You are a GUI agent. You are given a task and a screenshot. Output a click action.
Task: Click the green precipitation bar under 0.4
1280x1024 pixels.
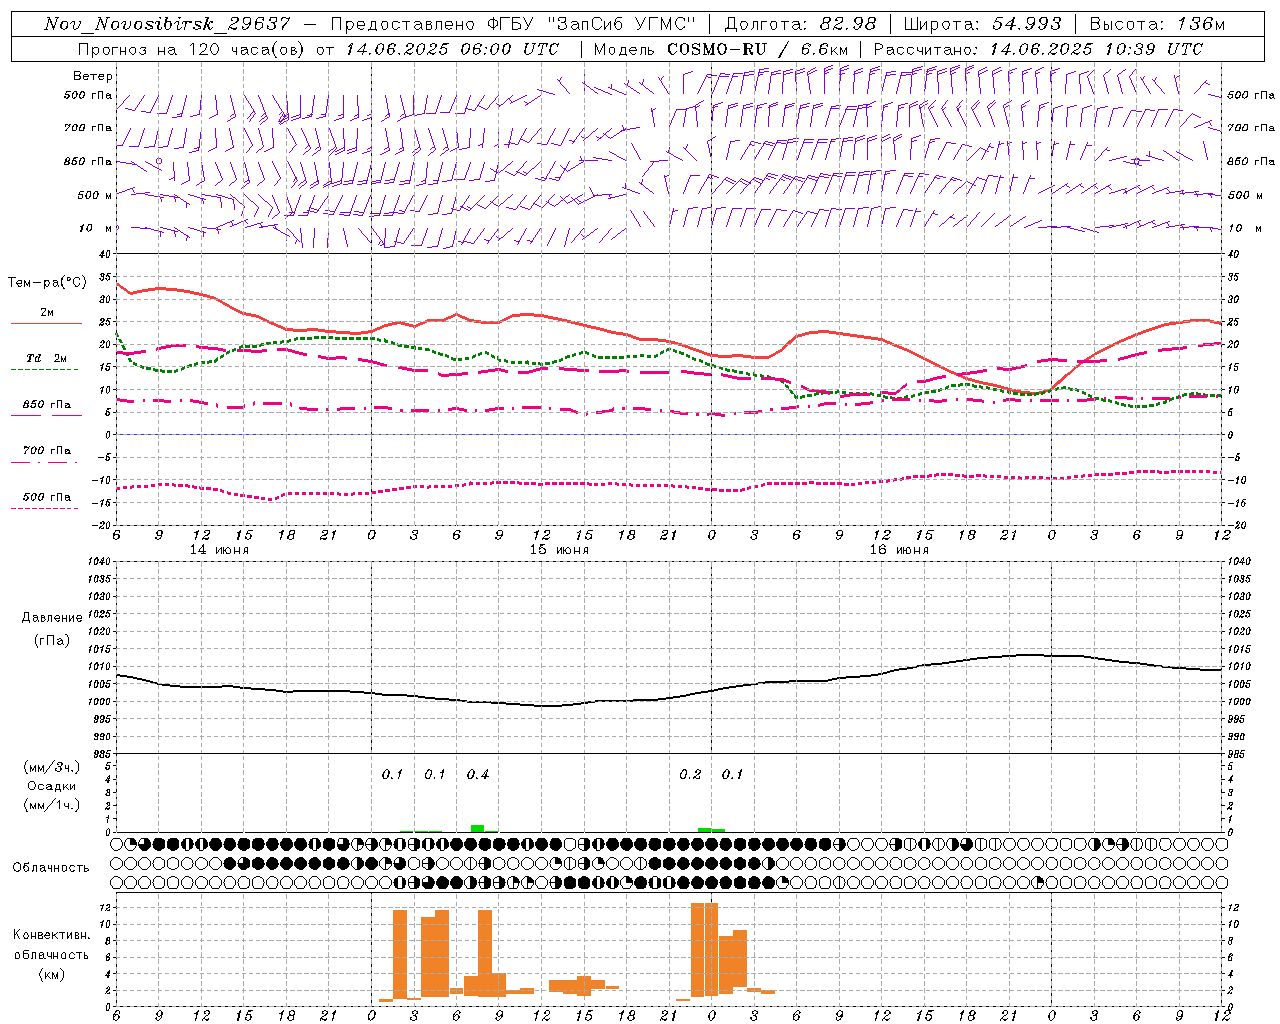pos(478,828)
